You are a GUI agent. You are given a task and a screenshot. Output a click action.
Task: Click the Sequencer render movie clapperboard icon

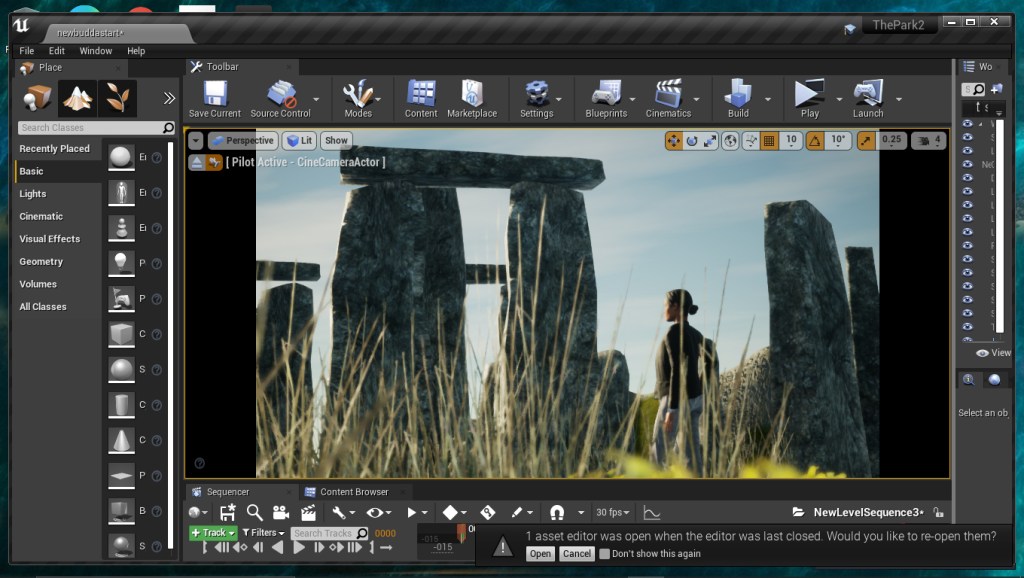tap(308, 512)
